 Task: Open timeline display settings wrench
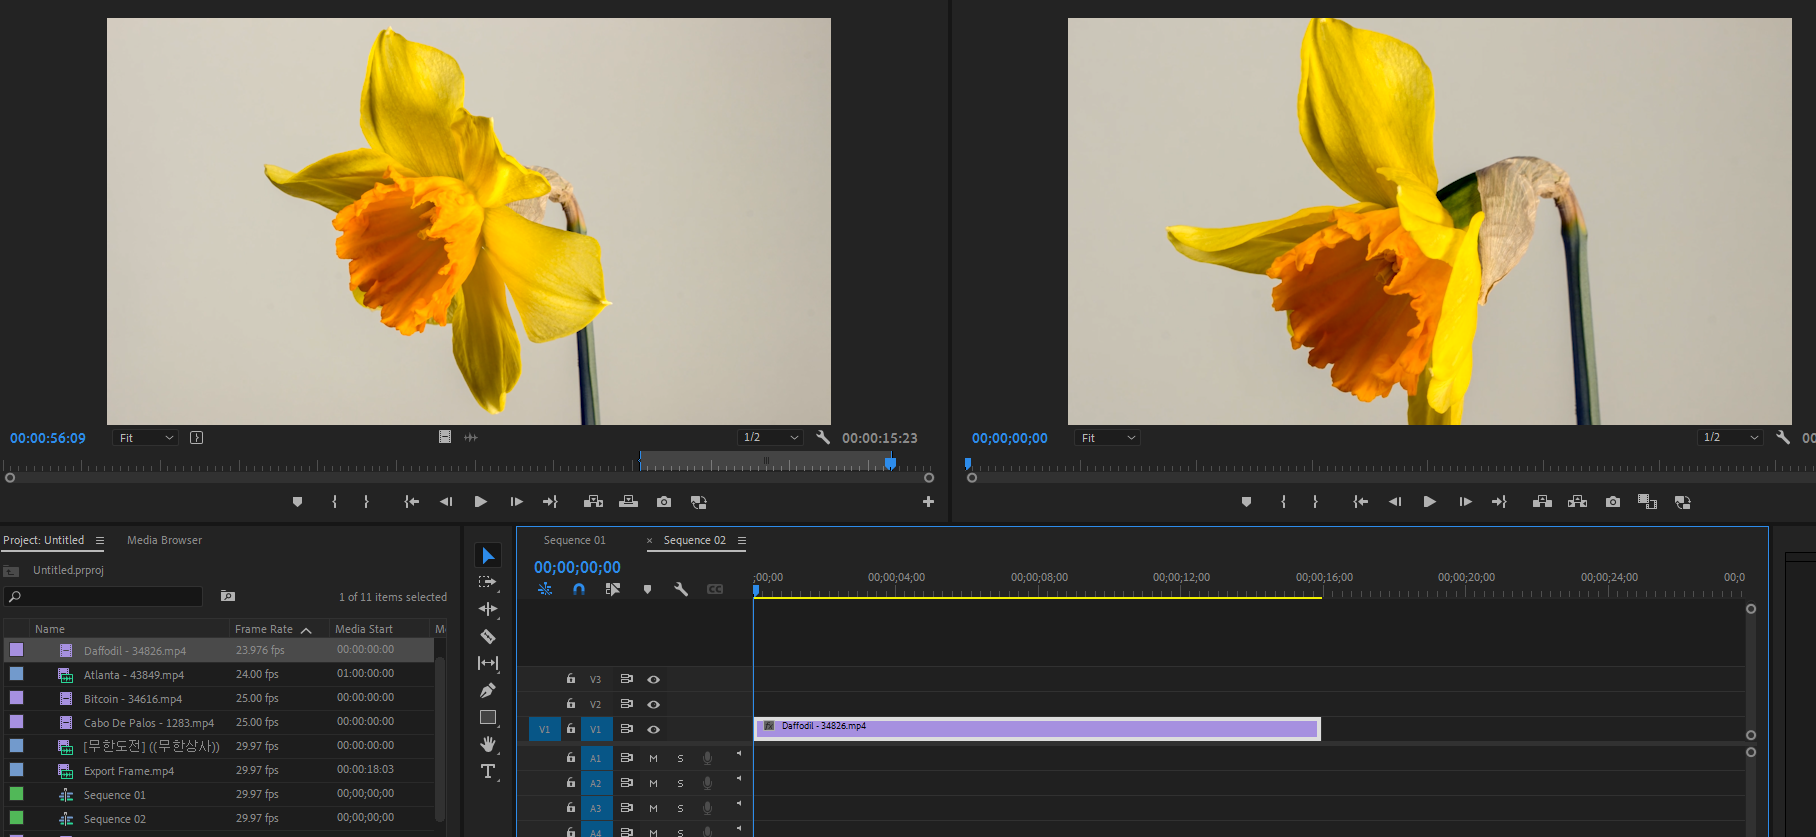pos(681,590)
